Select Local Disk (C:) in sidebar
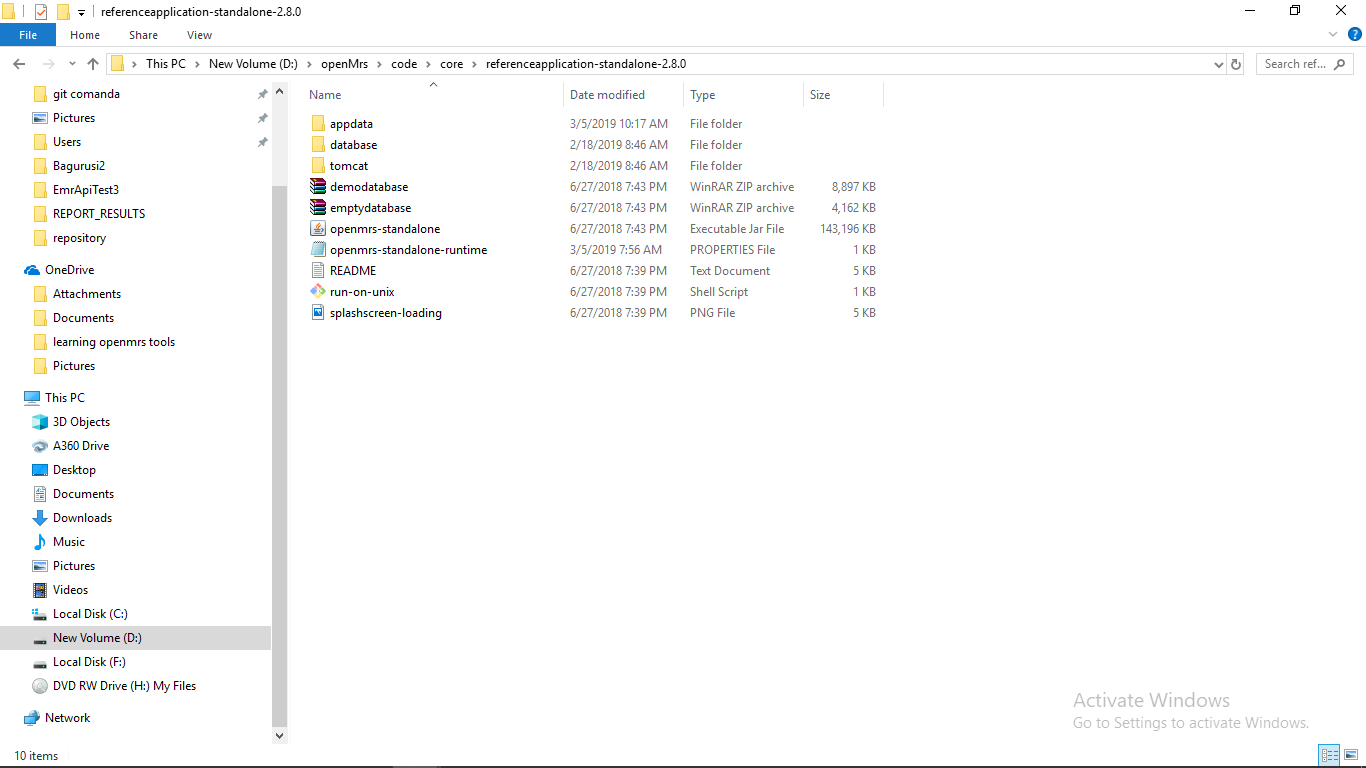1366x768 pixels. [x=90, y=614]
